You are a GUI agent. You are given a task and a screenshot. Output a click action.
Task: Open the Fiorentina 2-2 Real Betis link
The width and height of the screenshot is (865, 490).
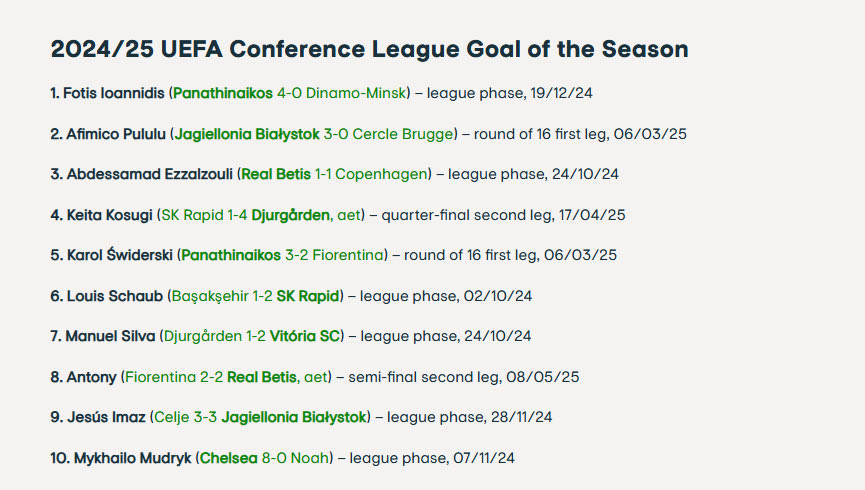point(225,377)
